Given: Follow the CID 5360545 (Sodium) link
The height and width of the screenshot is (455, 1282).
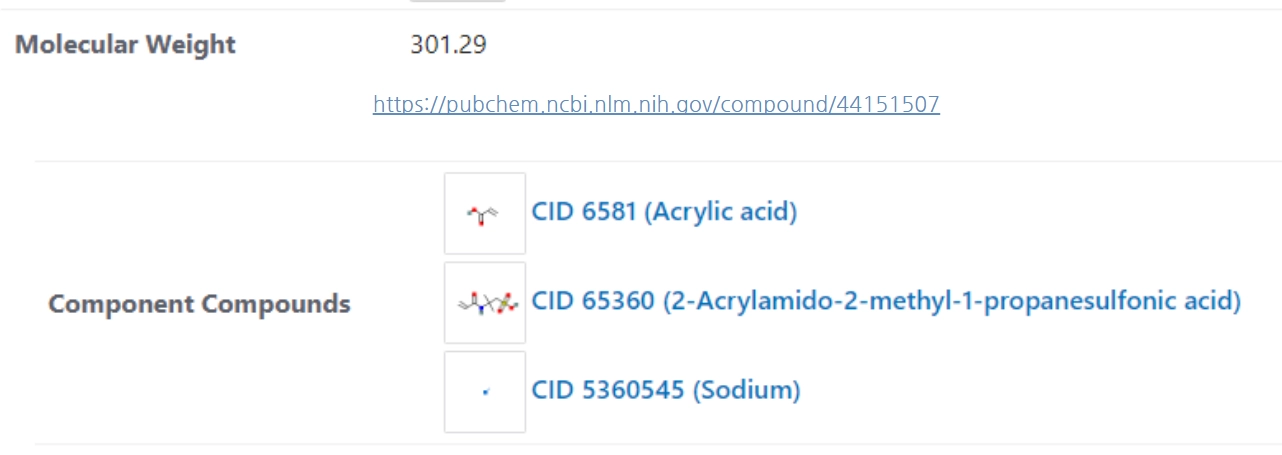Looking at the screenshot, I should [666, 390].
